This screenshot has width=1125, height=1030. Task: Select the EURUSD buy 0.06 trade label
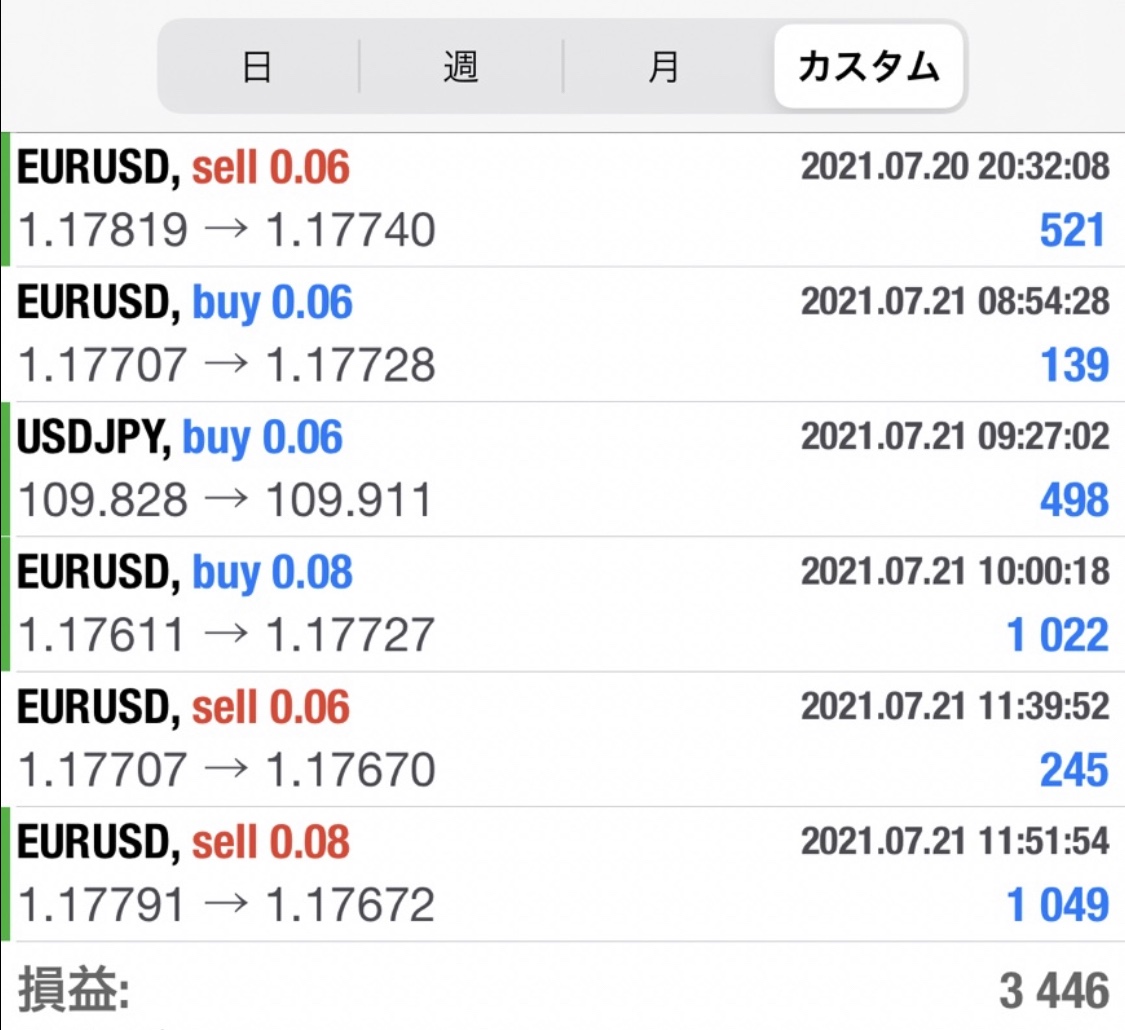pos(185,303)
